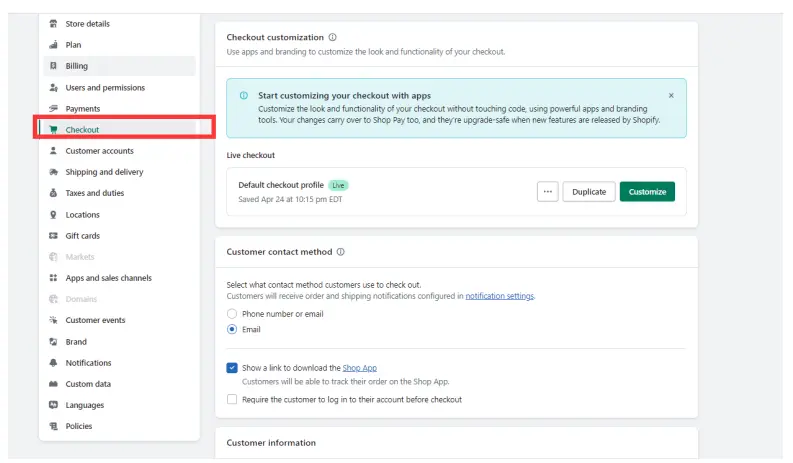The height and width of the screenshot is (463, 793).
Task: Click the Store details shop icon
Action: click(x=53, y=24)
